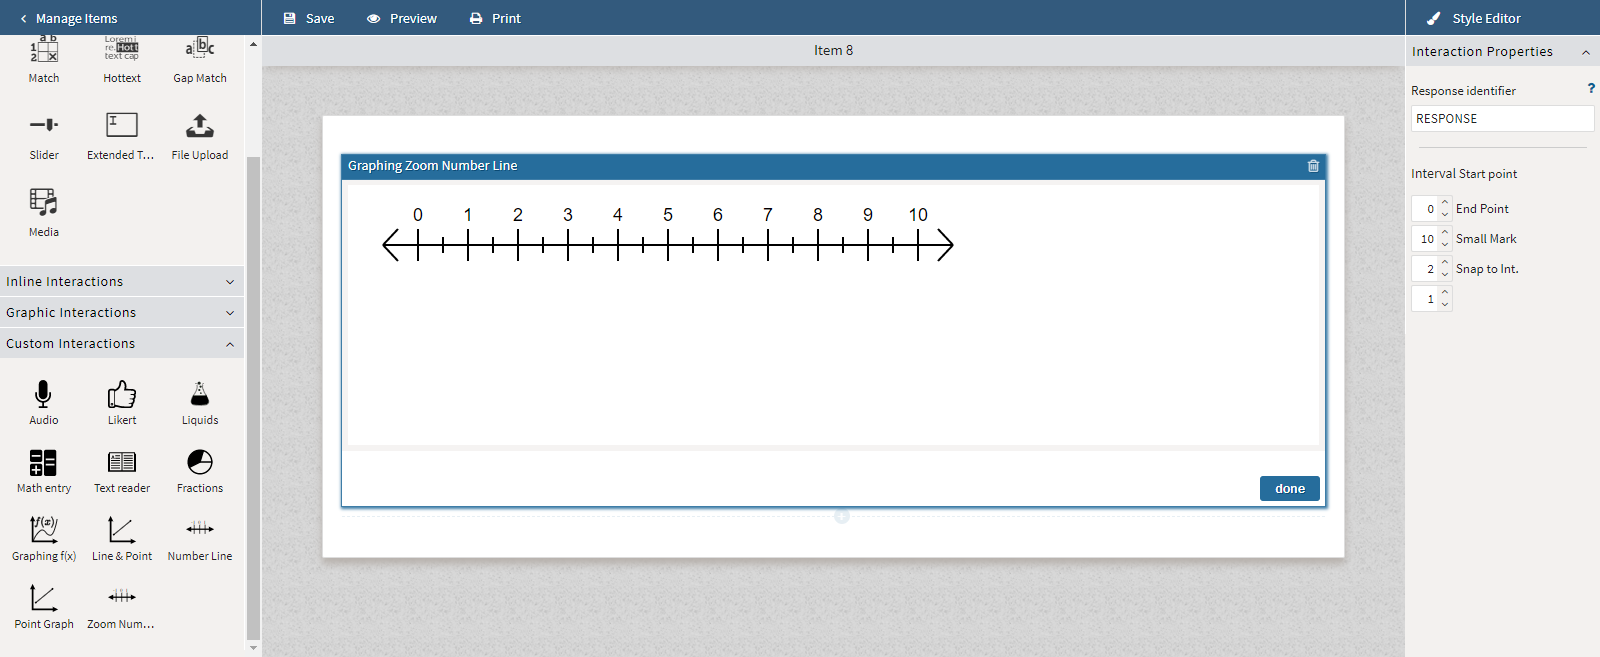Viewport: 1600px width, 657px height.
Task: Expand the Graphic Interactions section
Action: coord(122,313)
